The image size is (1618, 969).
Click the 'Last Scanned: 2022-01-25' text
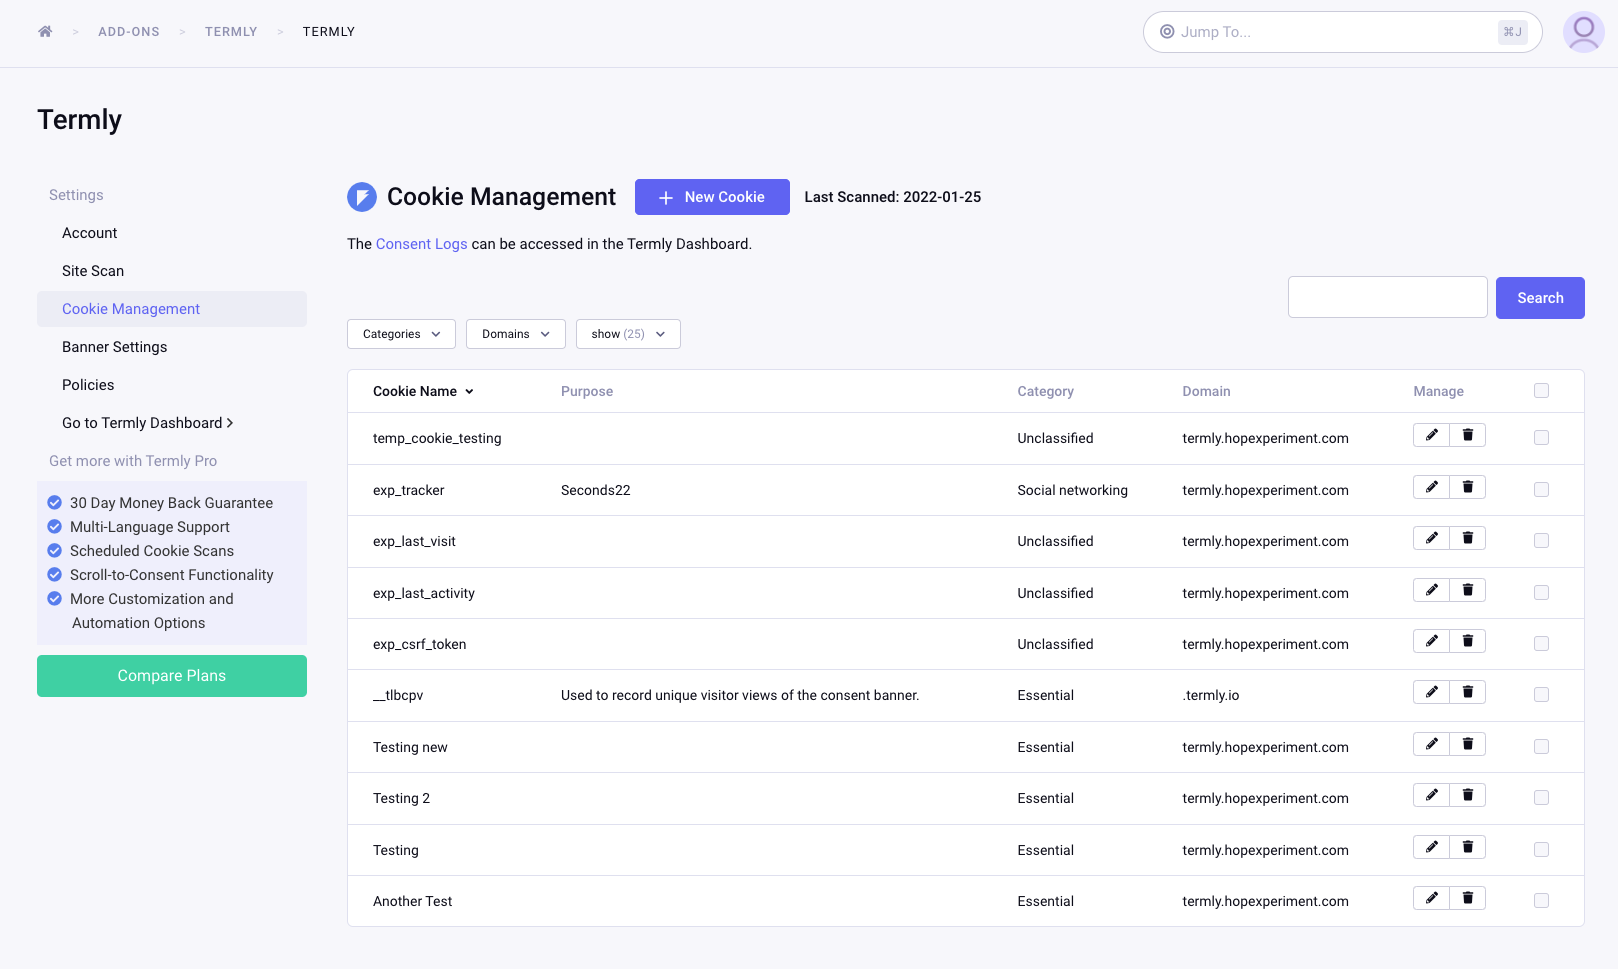point(893,197)
